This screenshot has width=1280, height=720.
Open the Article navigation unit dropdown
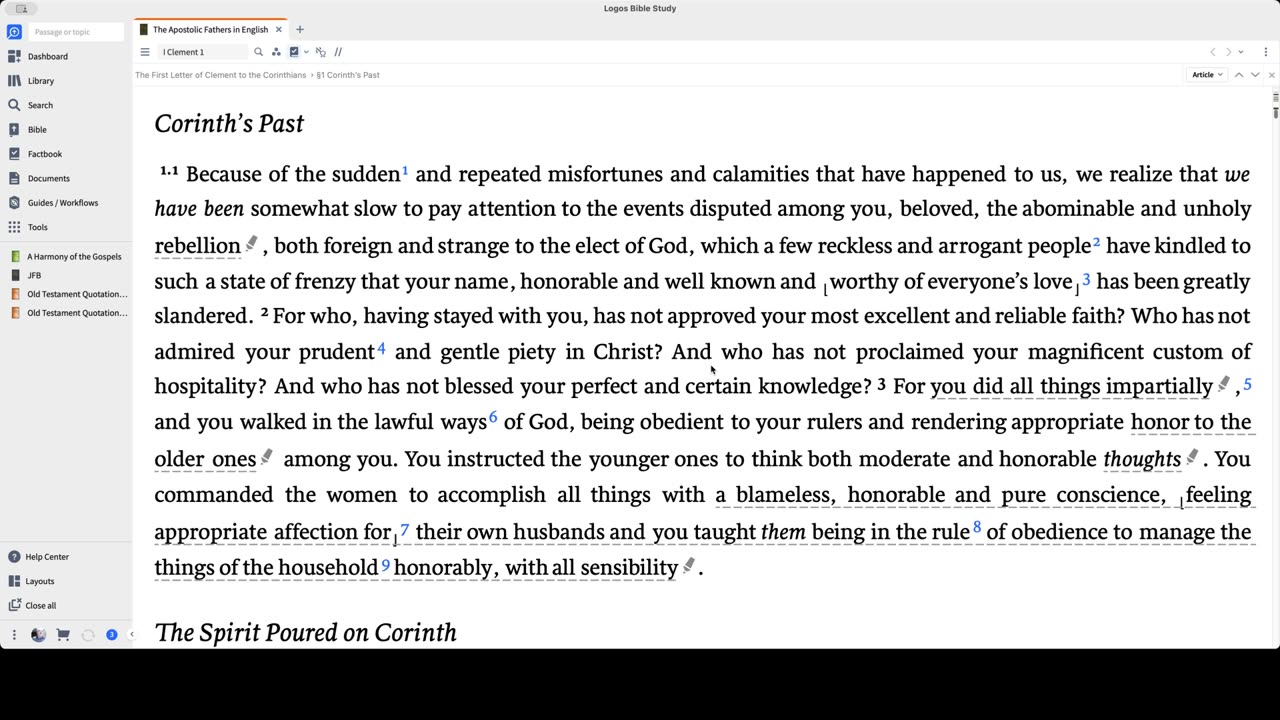pos(1207,75)
